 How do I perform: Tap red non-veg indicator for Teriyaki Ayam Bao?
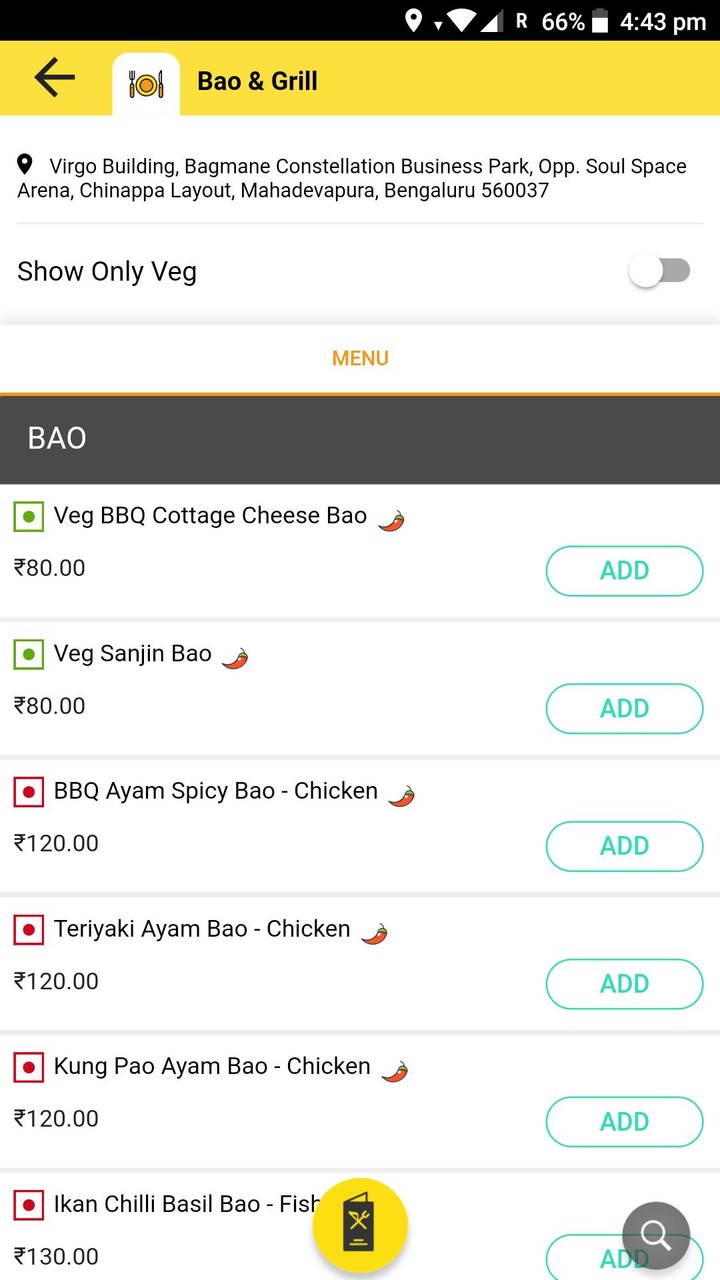coord(28,930)
